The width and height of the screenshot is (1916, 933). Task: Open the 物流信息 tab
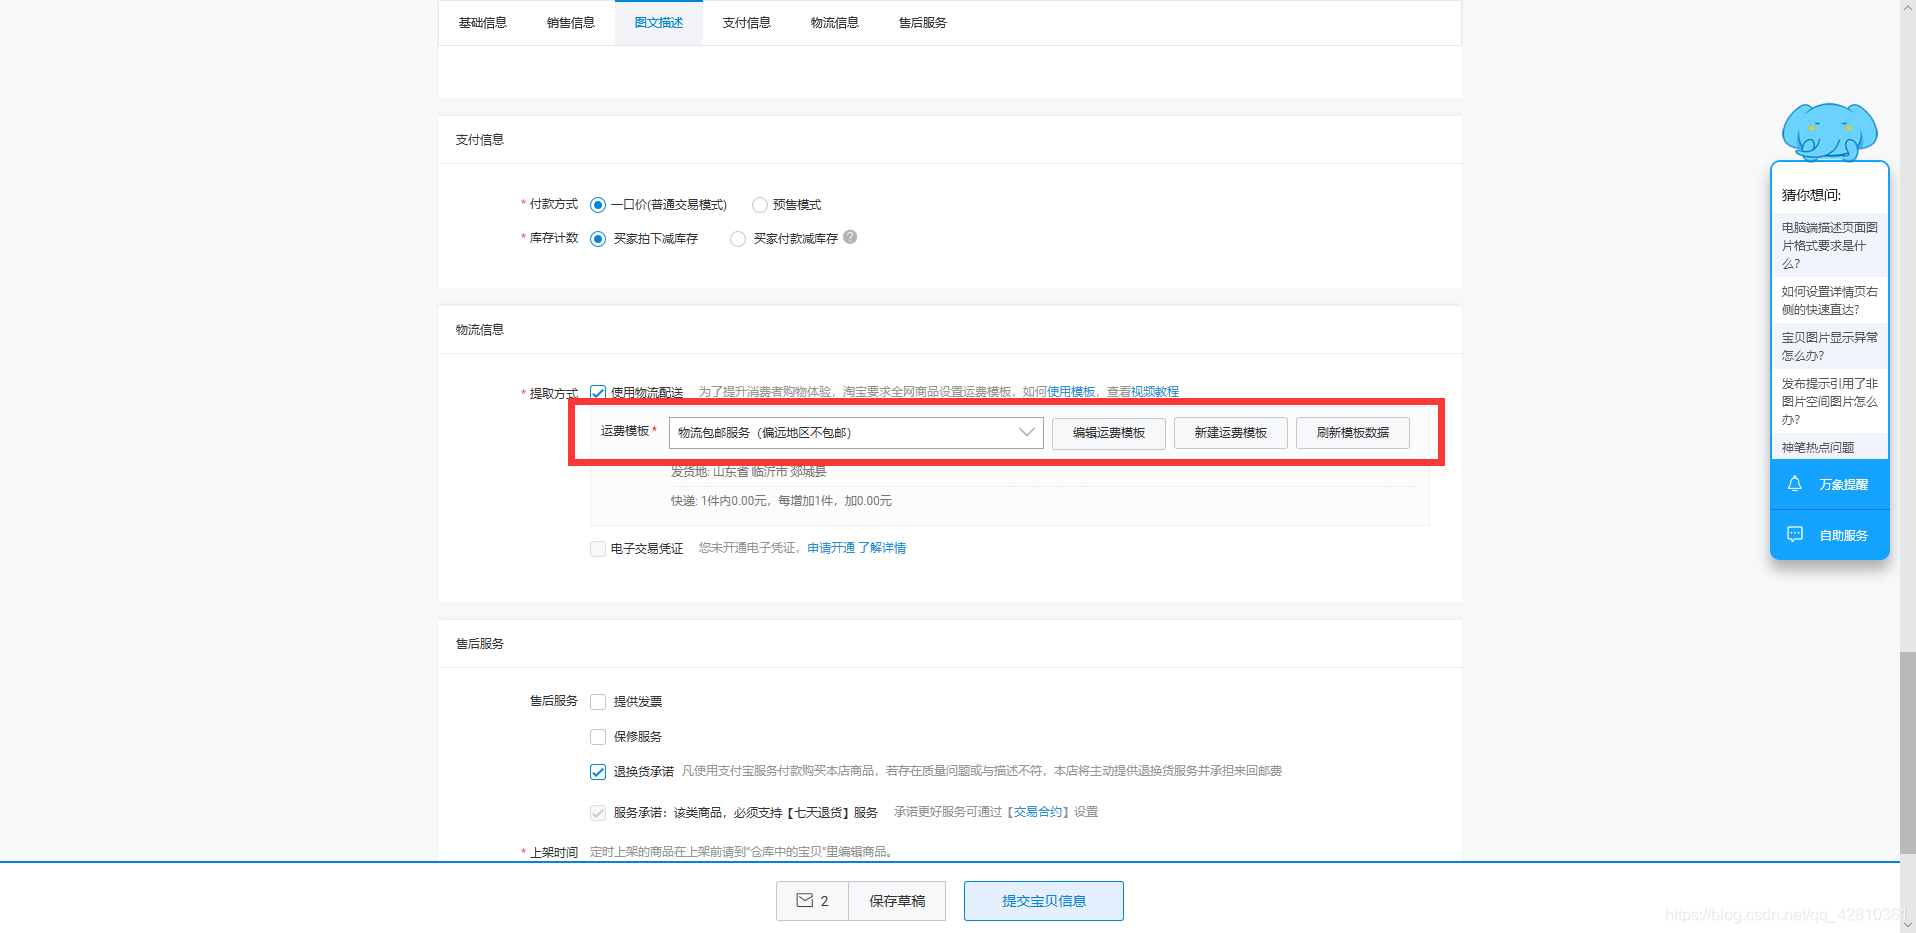coord(834,23)
